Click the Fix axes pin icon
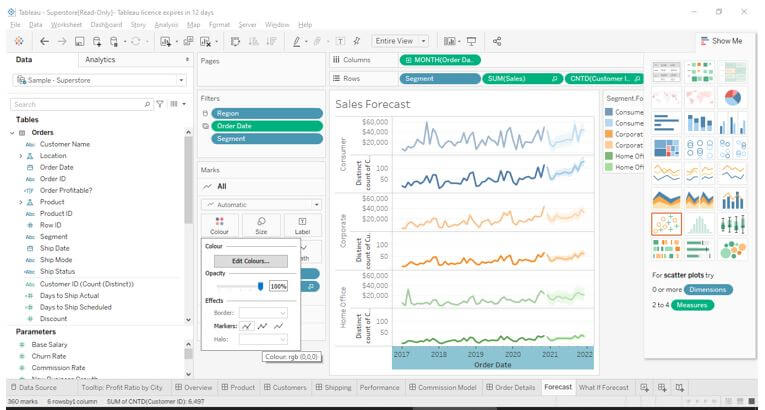This screenshot has width=765, height=410. point(357,41)
